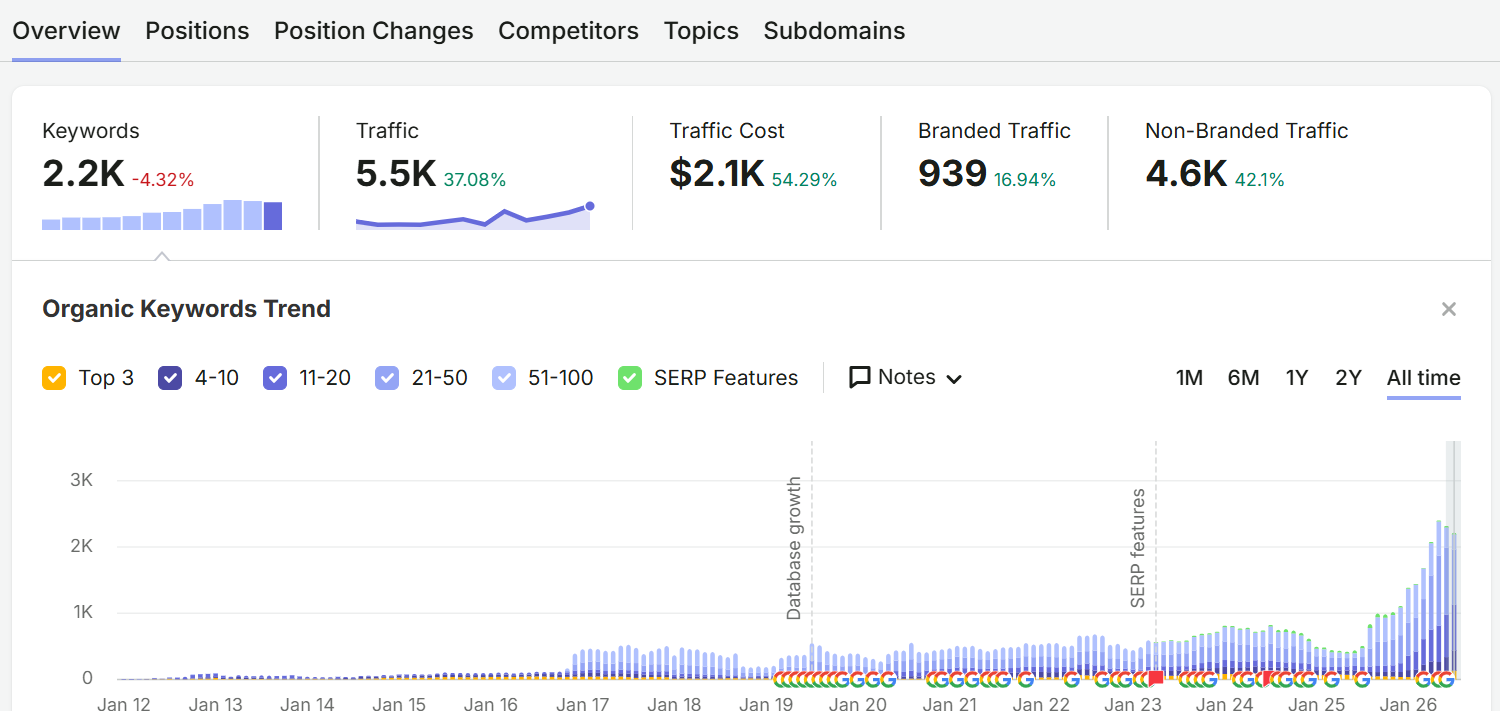The image size is (1500, 711).
Task: Toggle the 51-100 positions checkbox
Action: (x=504, y=378)
